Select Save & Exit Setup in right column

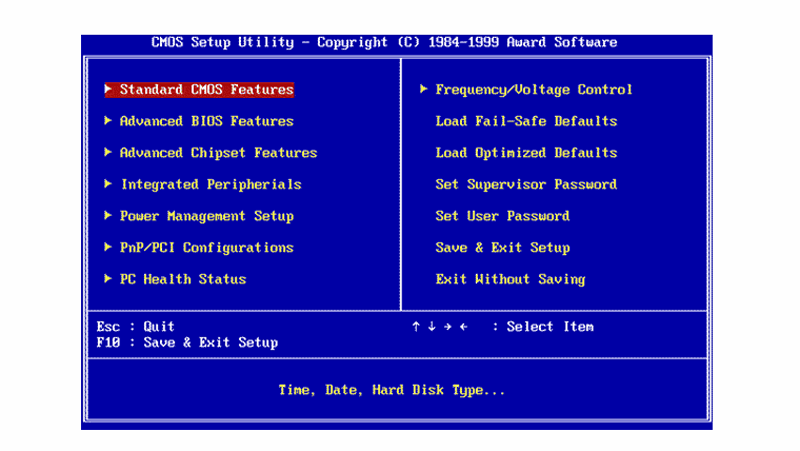click(x=502, y=248)
